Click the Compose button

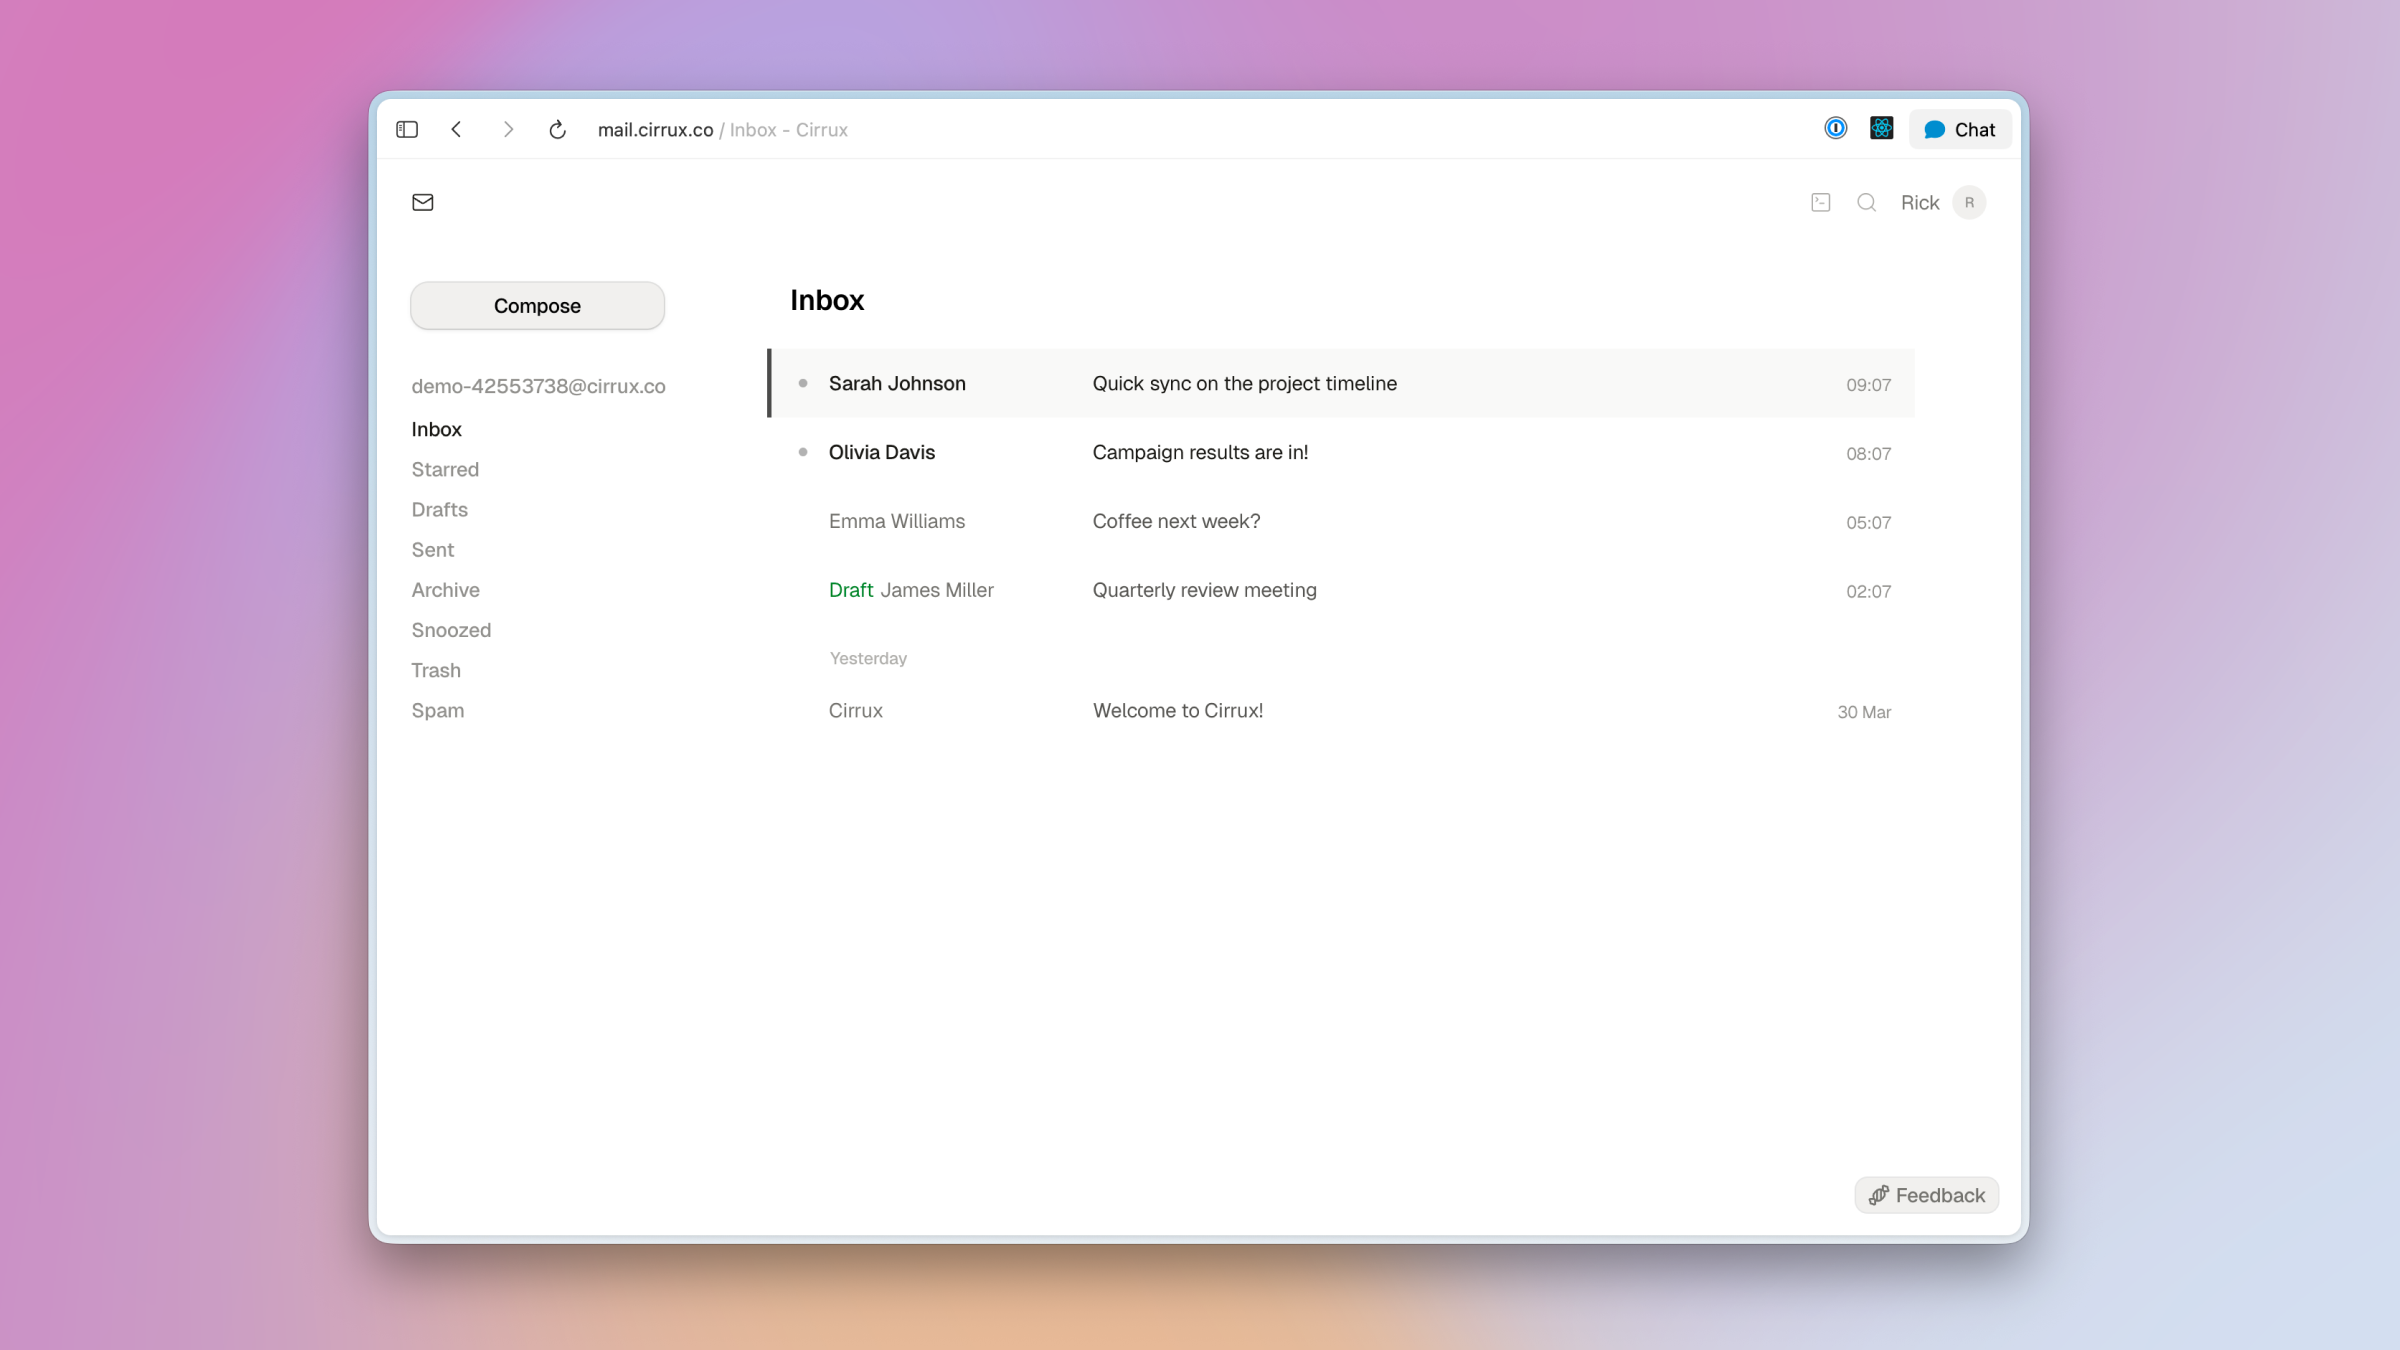(537, 305)
